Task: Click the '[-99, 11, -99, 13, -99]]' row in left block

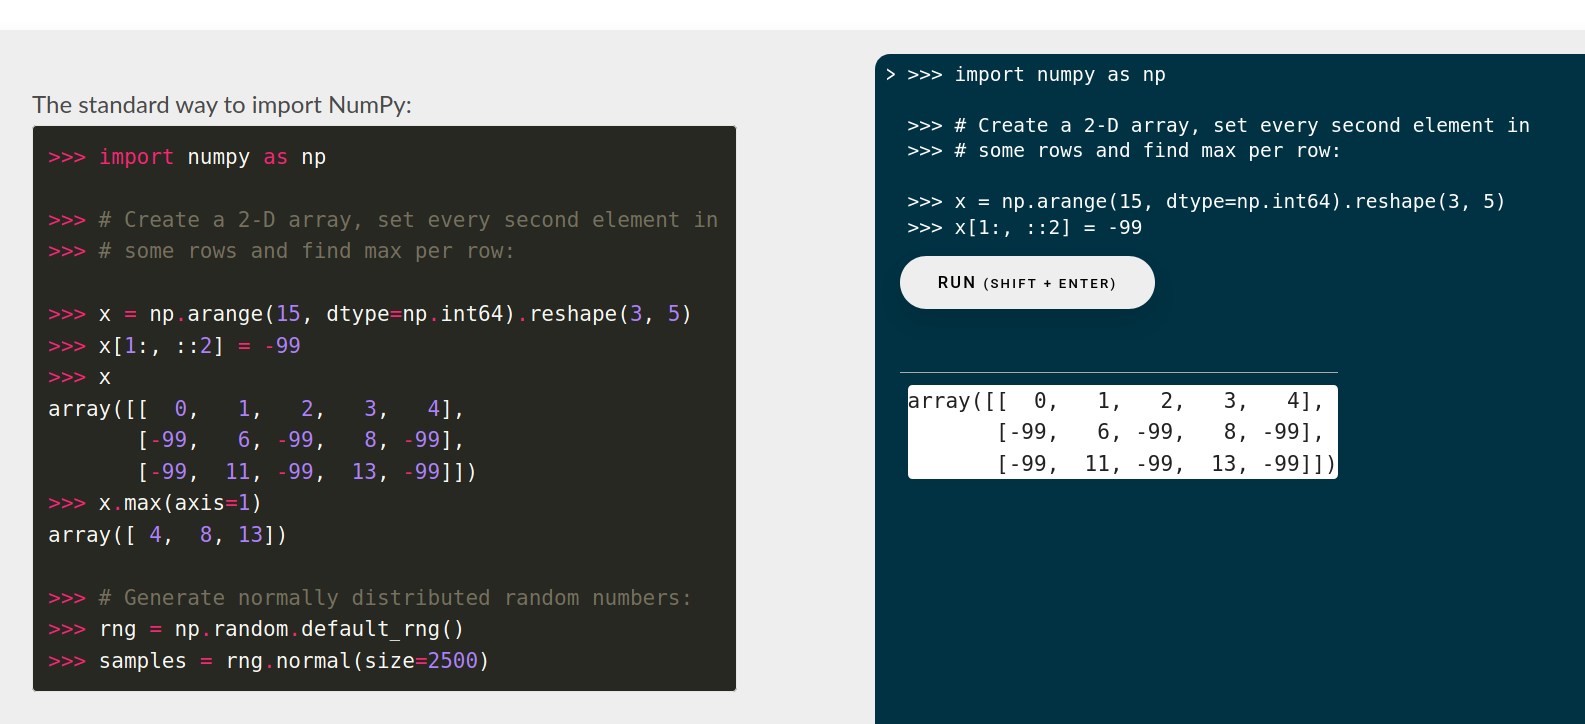Action: 306,472
